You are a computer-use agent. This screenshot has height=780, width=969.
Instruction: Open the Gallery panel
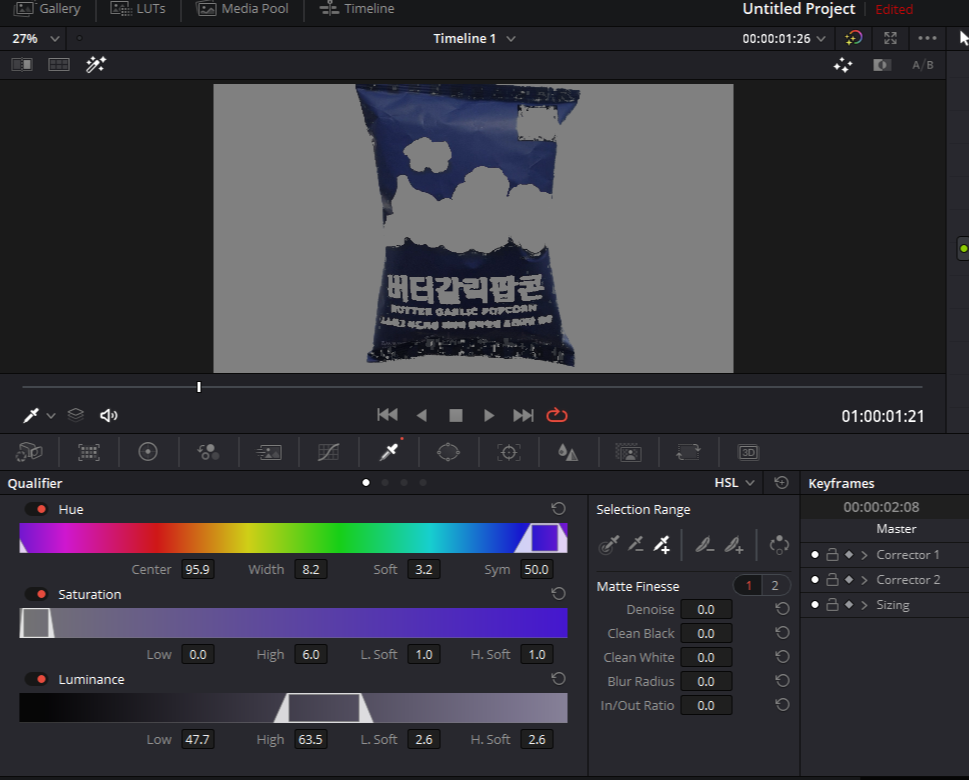coord(48,9)
